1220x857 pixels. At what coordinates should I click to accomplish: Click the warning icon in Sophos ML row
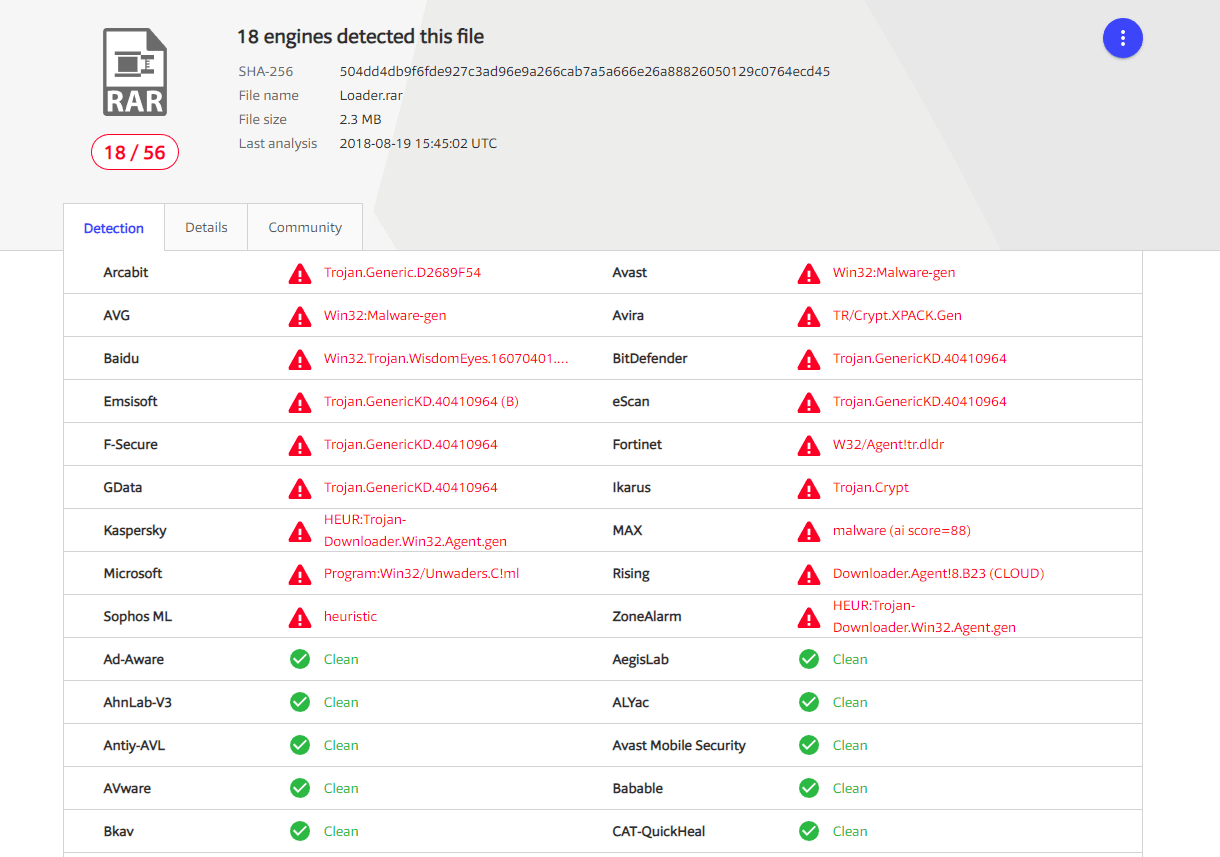tap(299, 617)
